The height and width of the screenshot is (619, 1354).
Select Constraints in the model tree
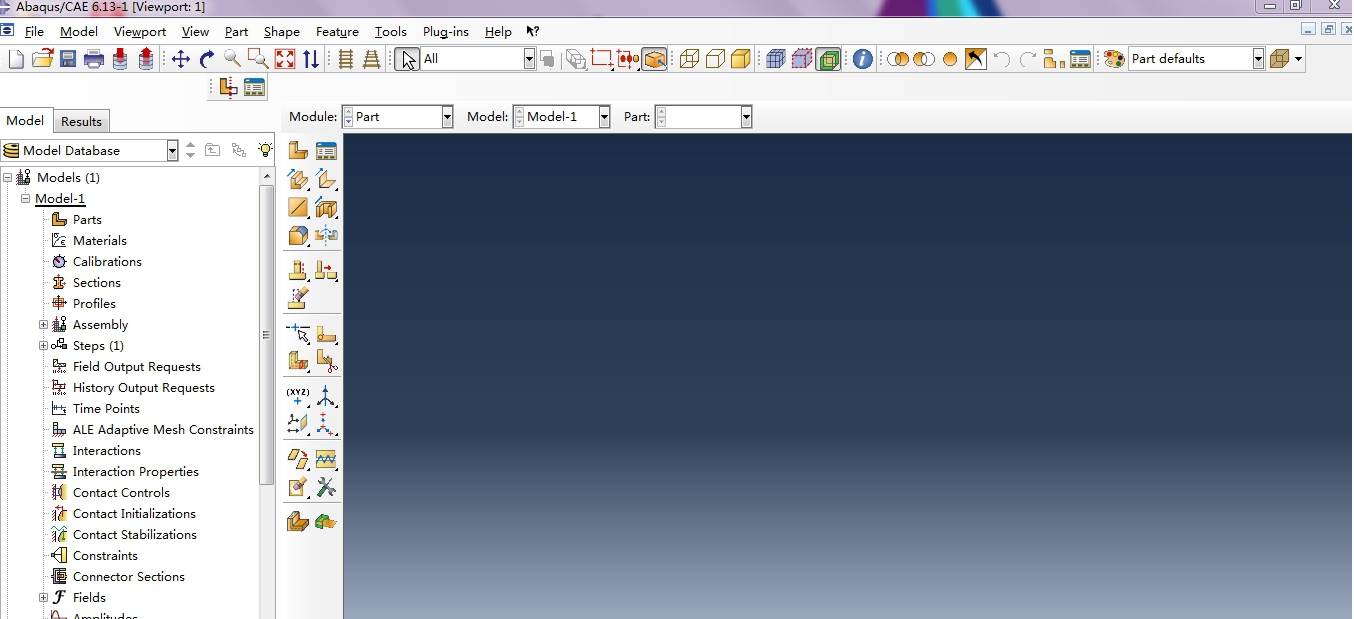pyautogui.click(x=105, y=556)
